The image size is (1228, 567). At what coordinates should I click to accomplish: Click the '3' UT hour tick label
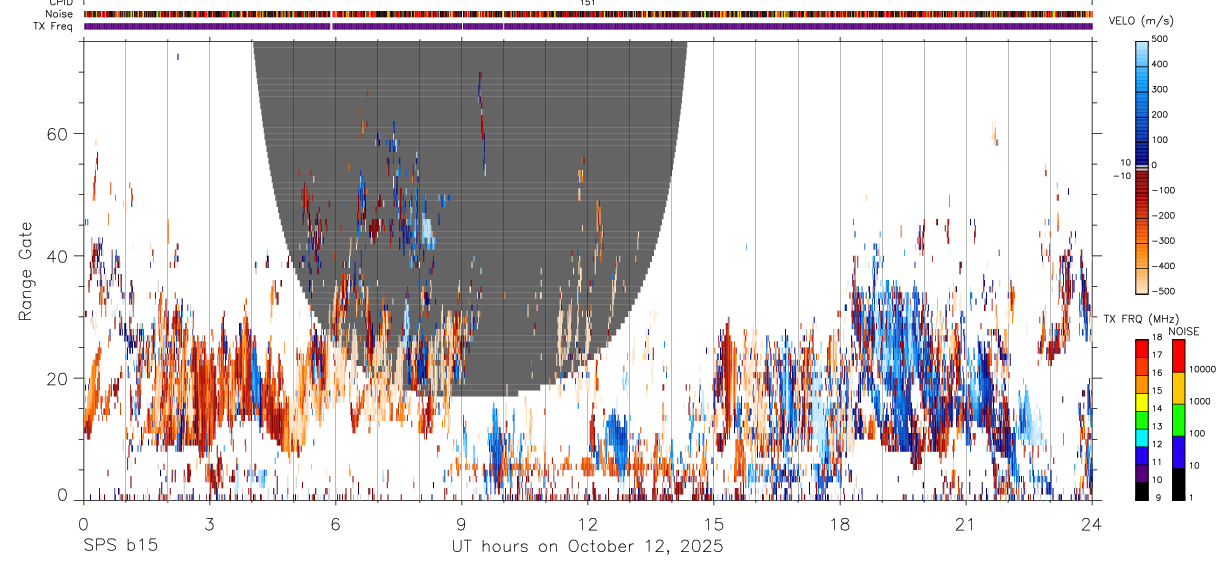pyautogui.click(x=209, y=523)
